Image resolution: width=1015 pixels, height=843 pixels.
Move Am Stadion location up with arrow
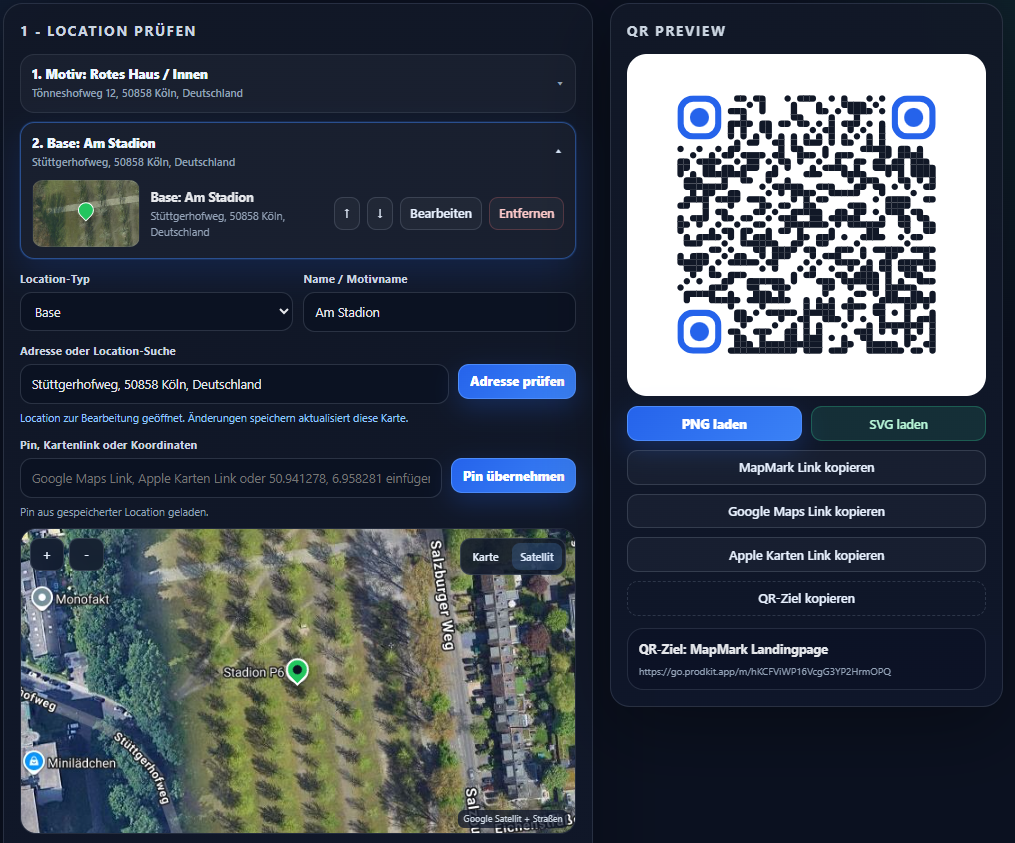347,214
